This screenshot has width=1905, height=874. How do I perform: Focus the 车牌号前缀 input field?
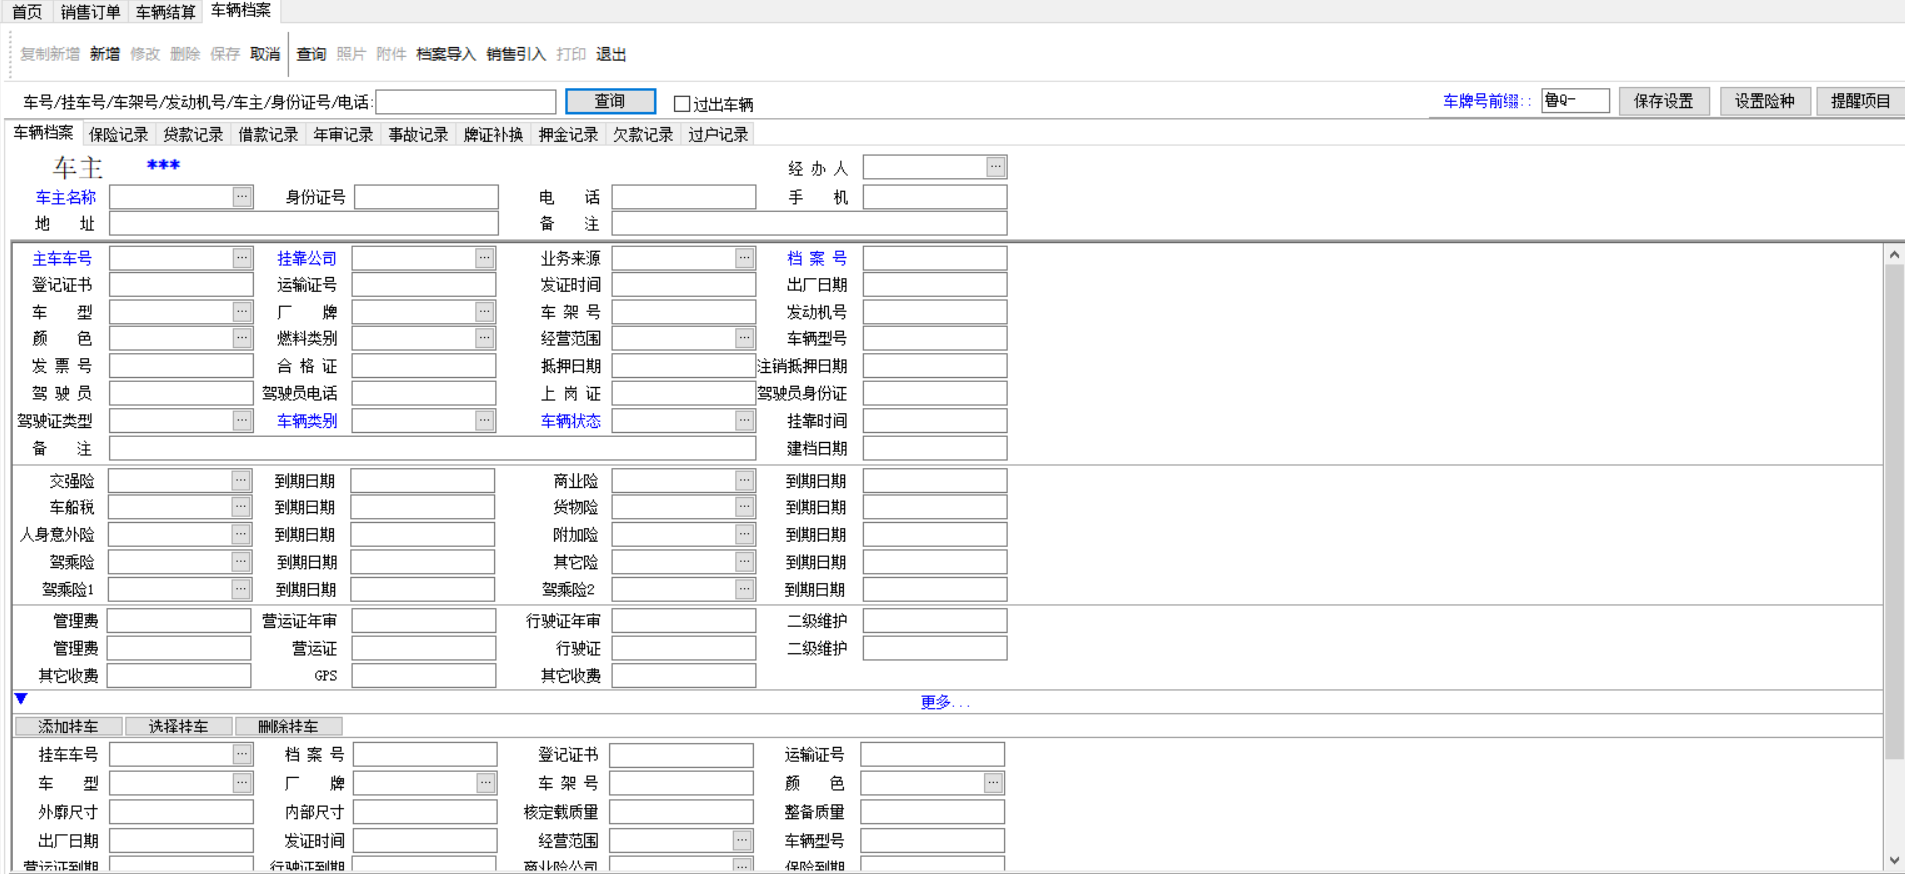[1576, 101]
